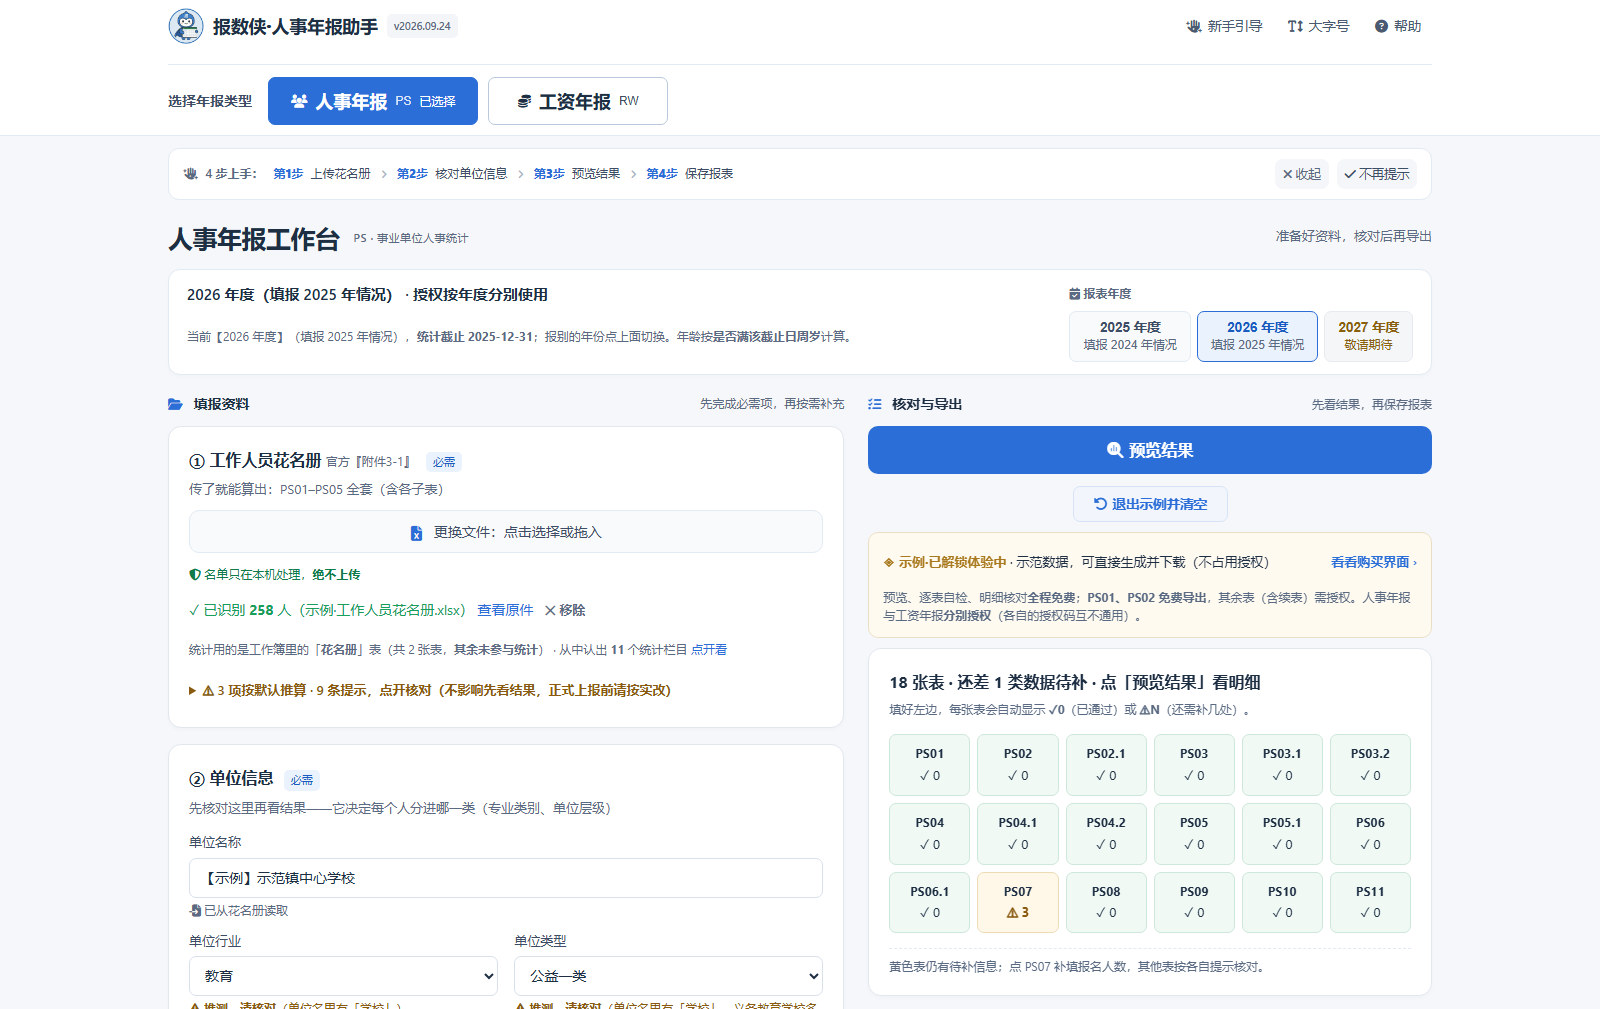Image resolution: width=1600 pixels, height=1009 pixels.
Task: Switch to 工资年报 RW report type
Action: click(578, 101)
